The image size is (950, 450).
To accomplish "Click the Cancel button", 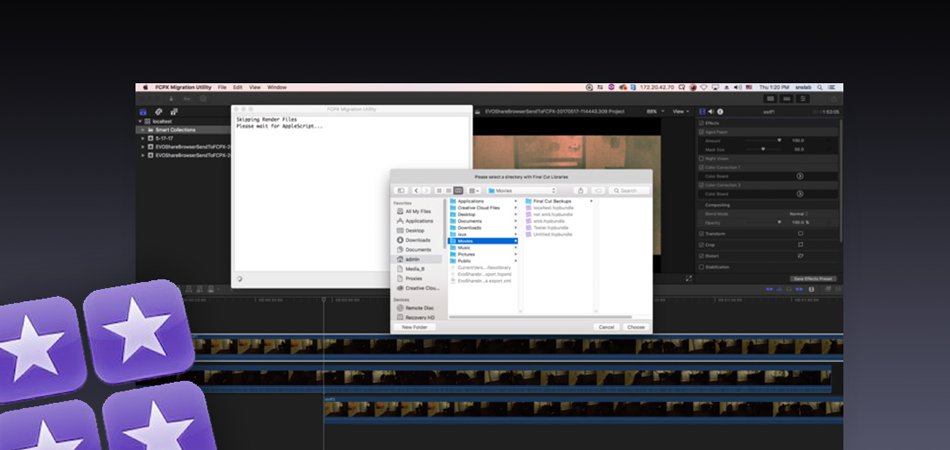I will pos(606,327).
